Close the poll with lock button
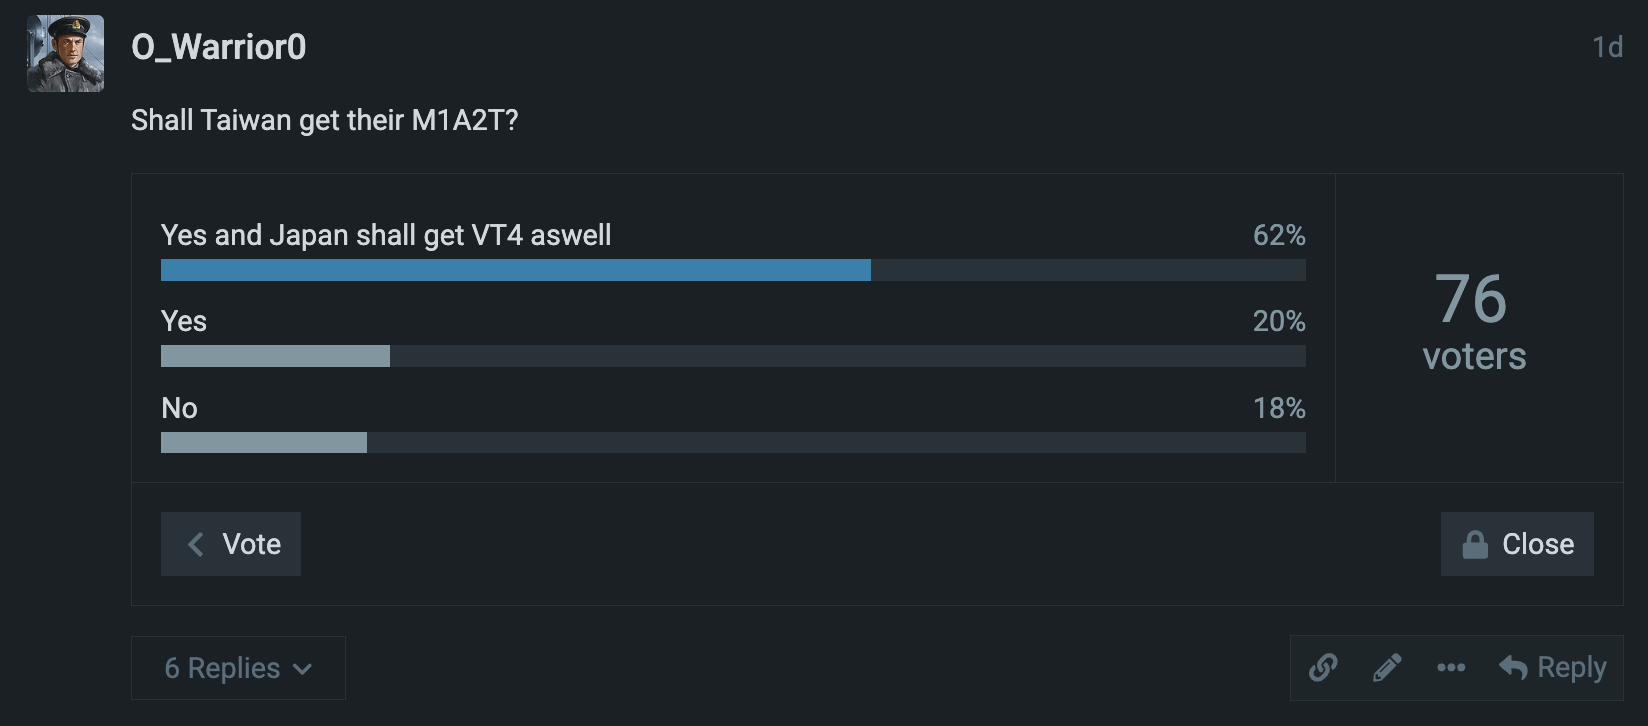1648x726 pixels. tap(1517, 544)
